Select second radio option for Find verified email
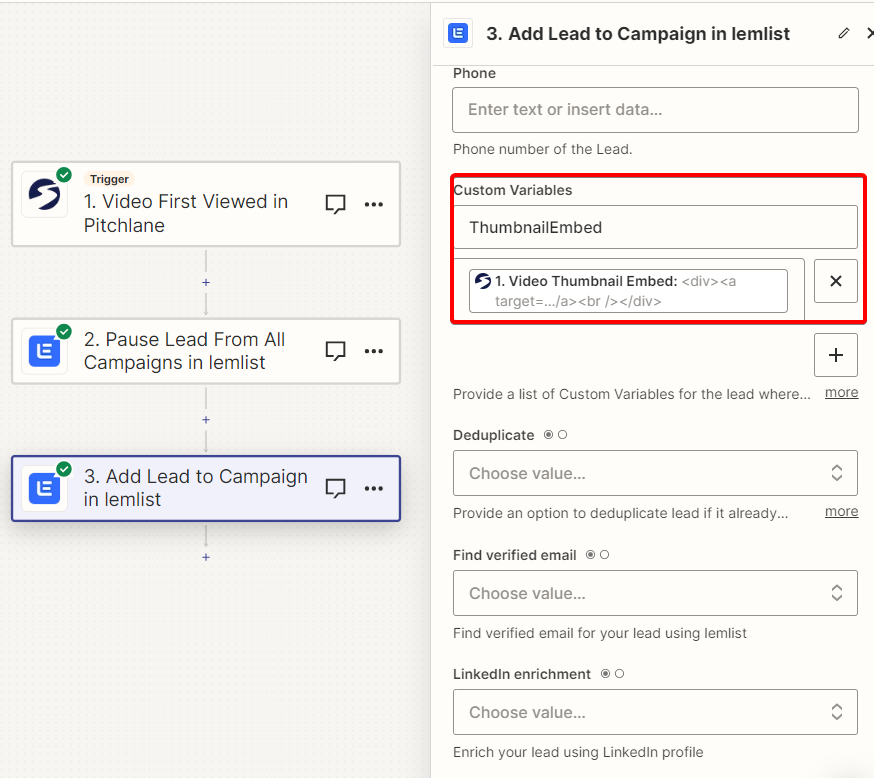Viewport: 874px width, 778px height. pos(604,555)
